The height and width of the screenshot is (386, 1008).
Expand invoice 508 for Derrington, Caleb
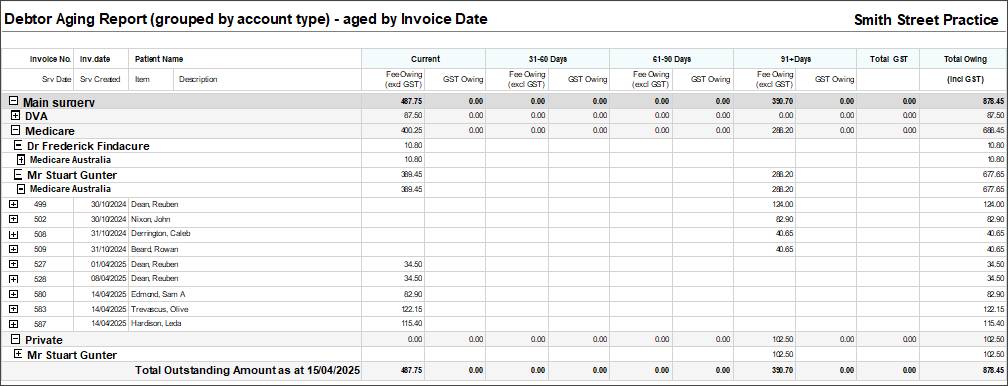tap(14, 234)
